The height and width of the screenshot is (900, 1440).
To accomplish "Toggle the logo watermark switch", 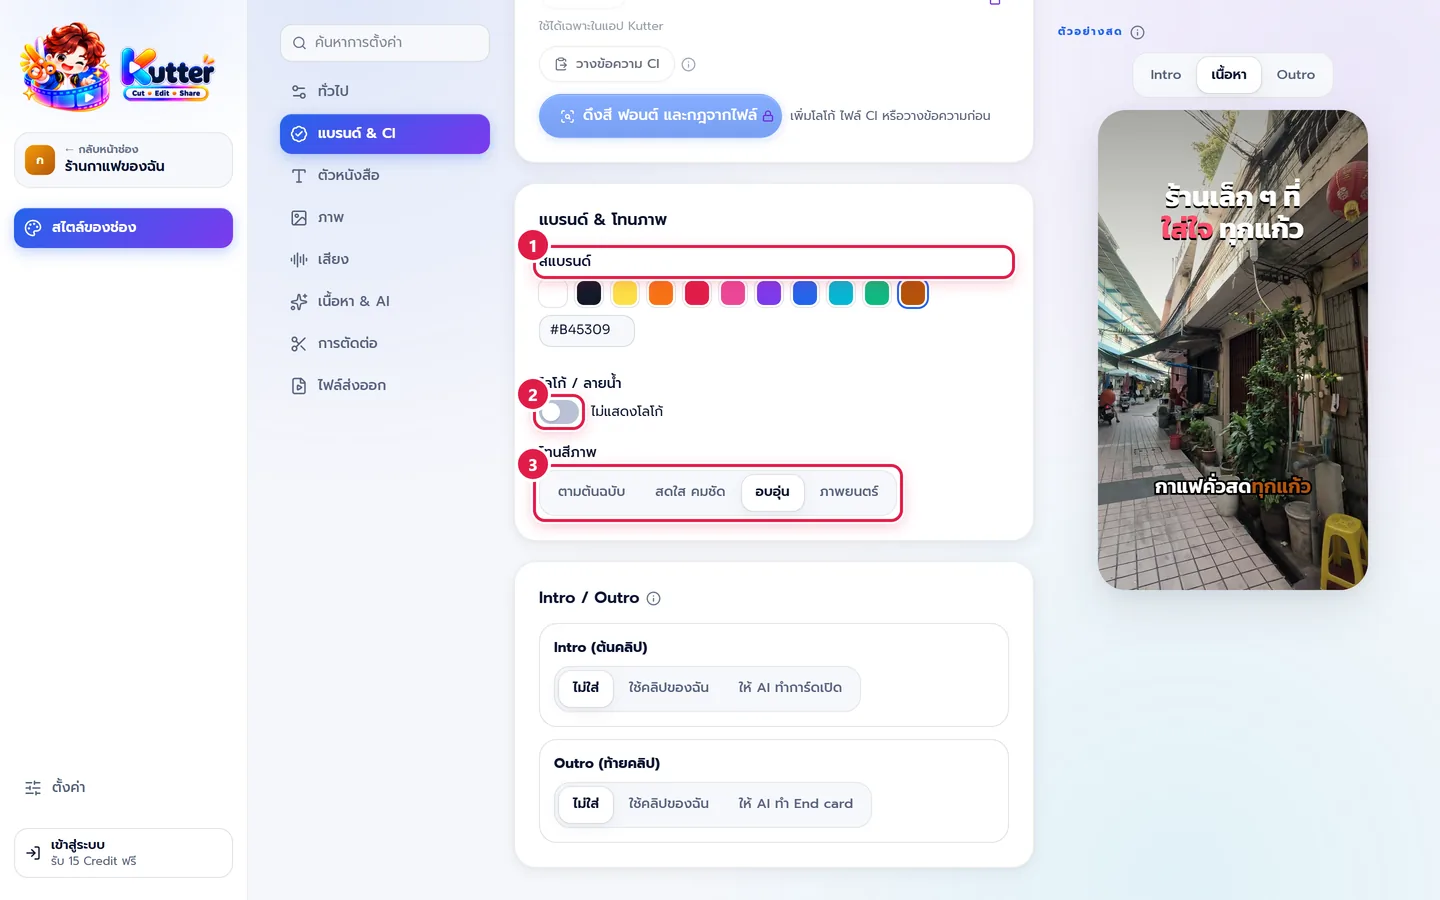I will point(559,411).
